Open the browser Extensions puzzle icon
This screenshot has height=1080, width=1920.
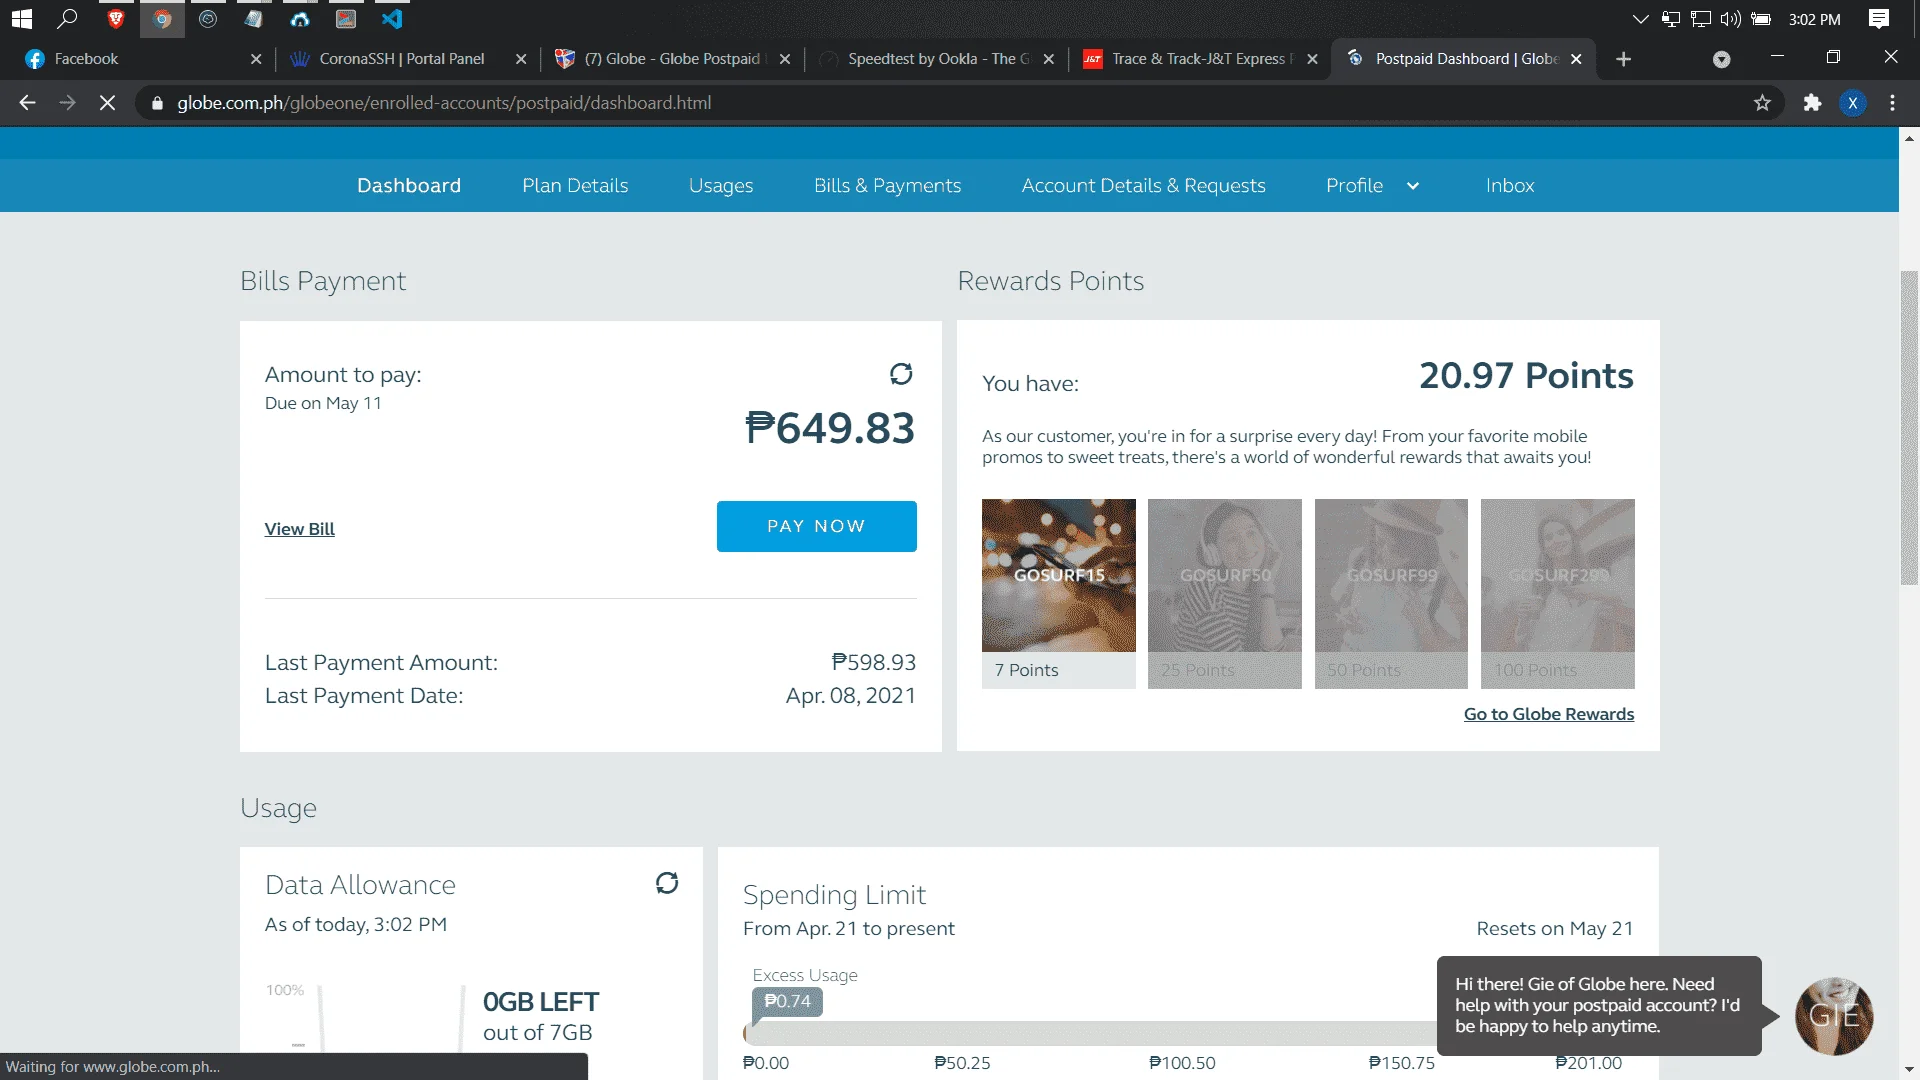pos(1812,103)
